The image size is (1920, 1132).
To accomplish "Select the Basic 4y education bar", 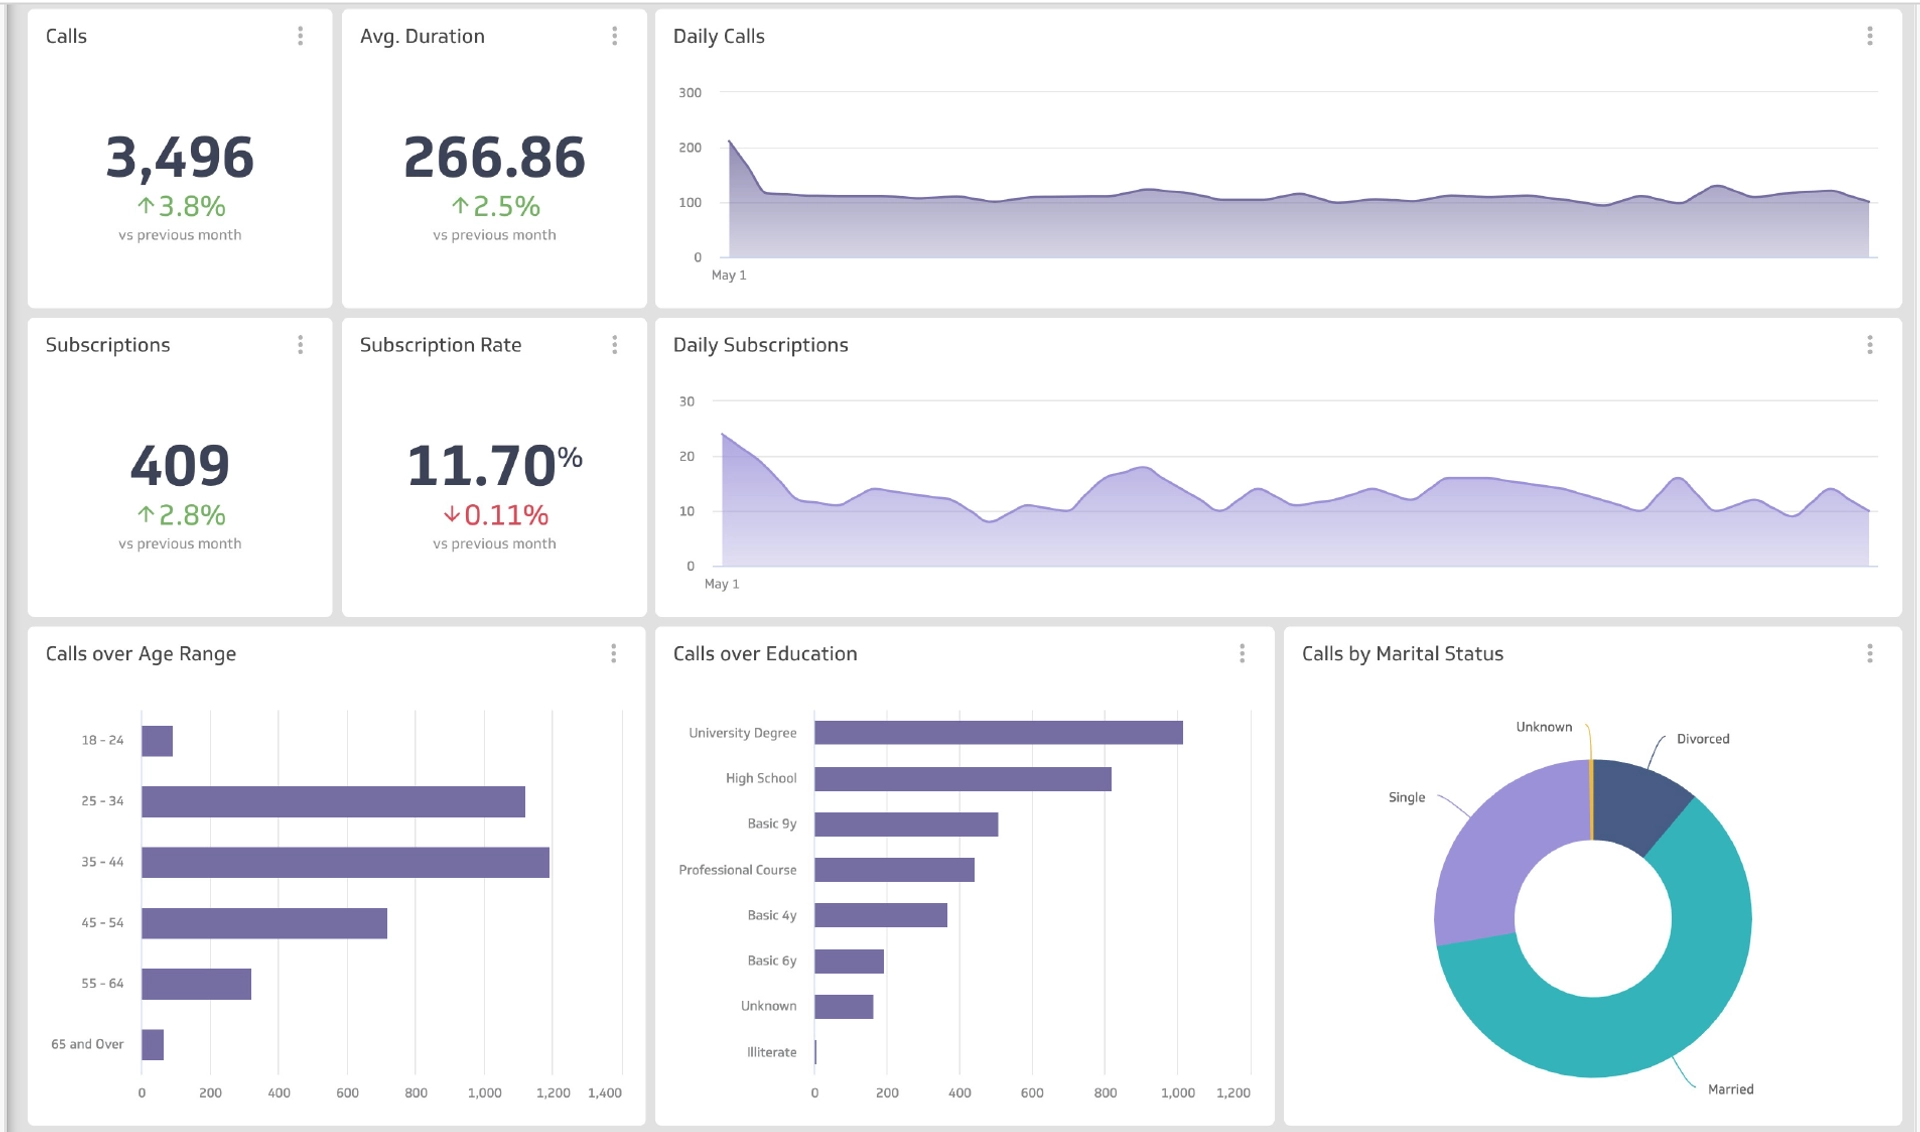I will click(881, 915).
